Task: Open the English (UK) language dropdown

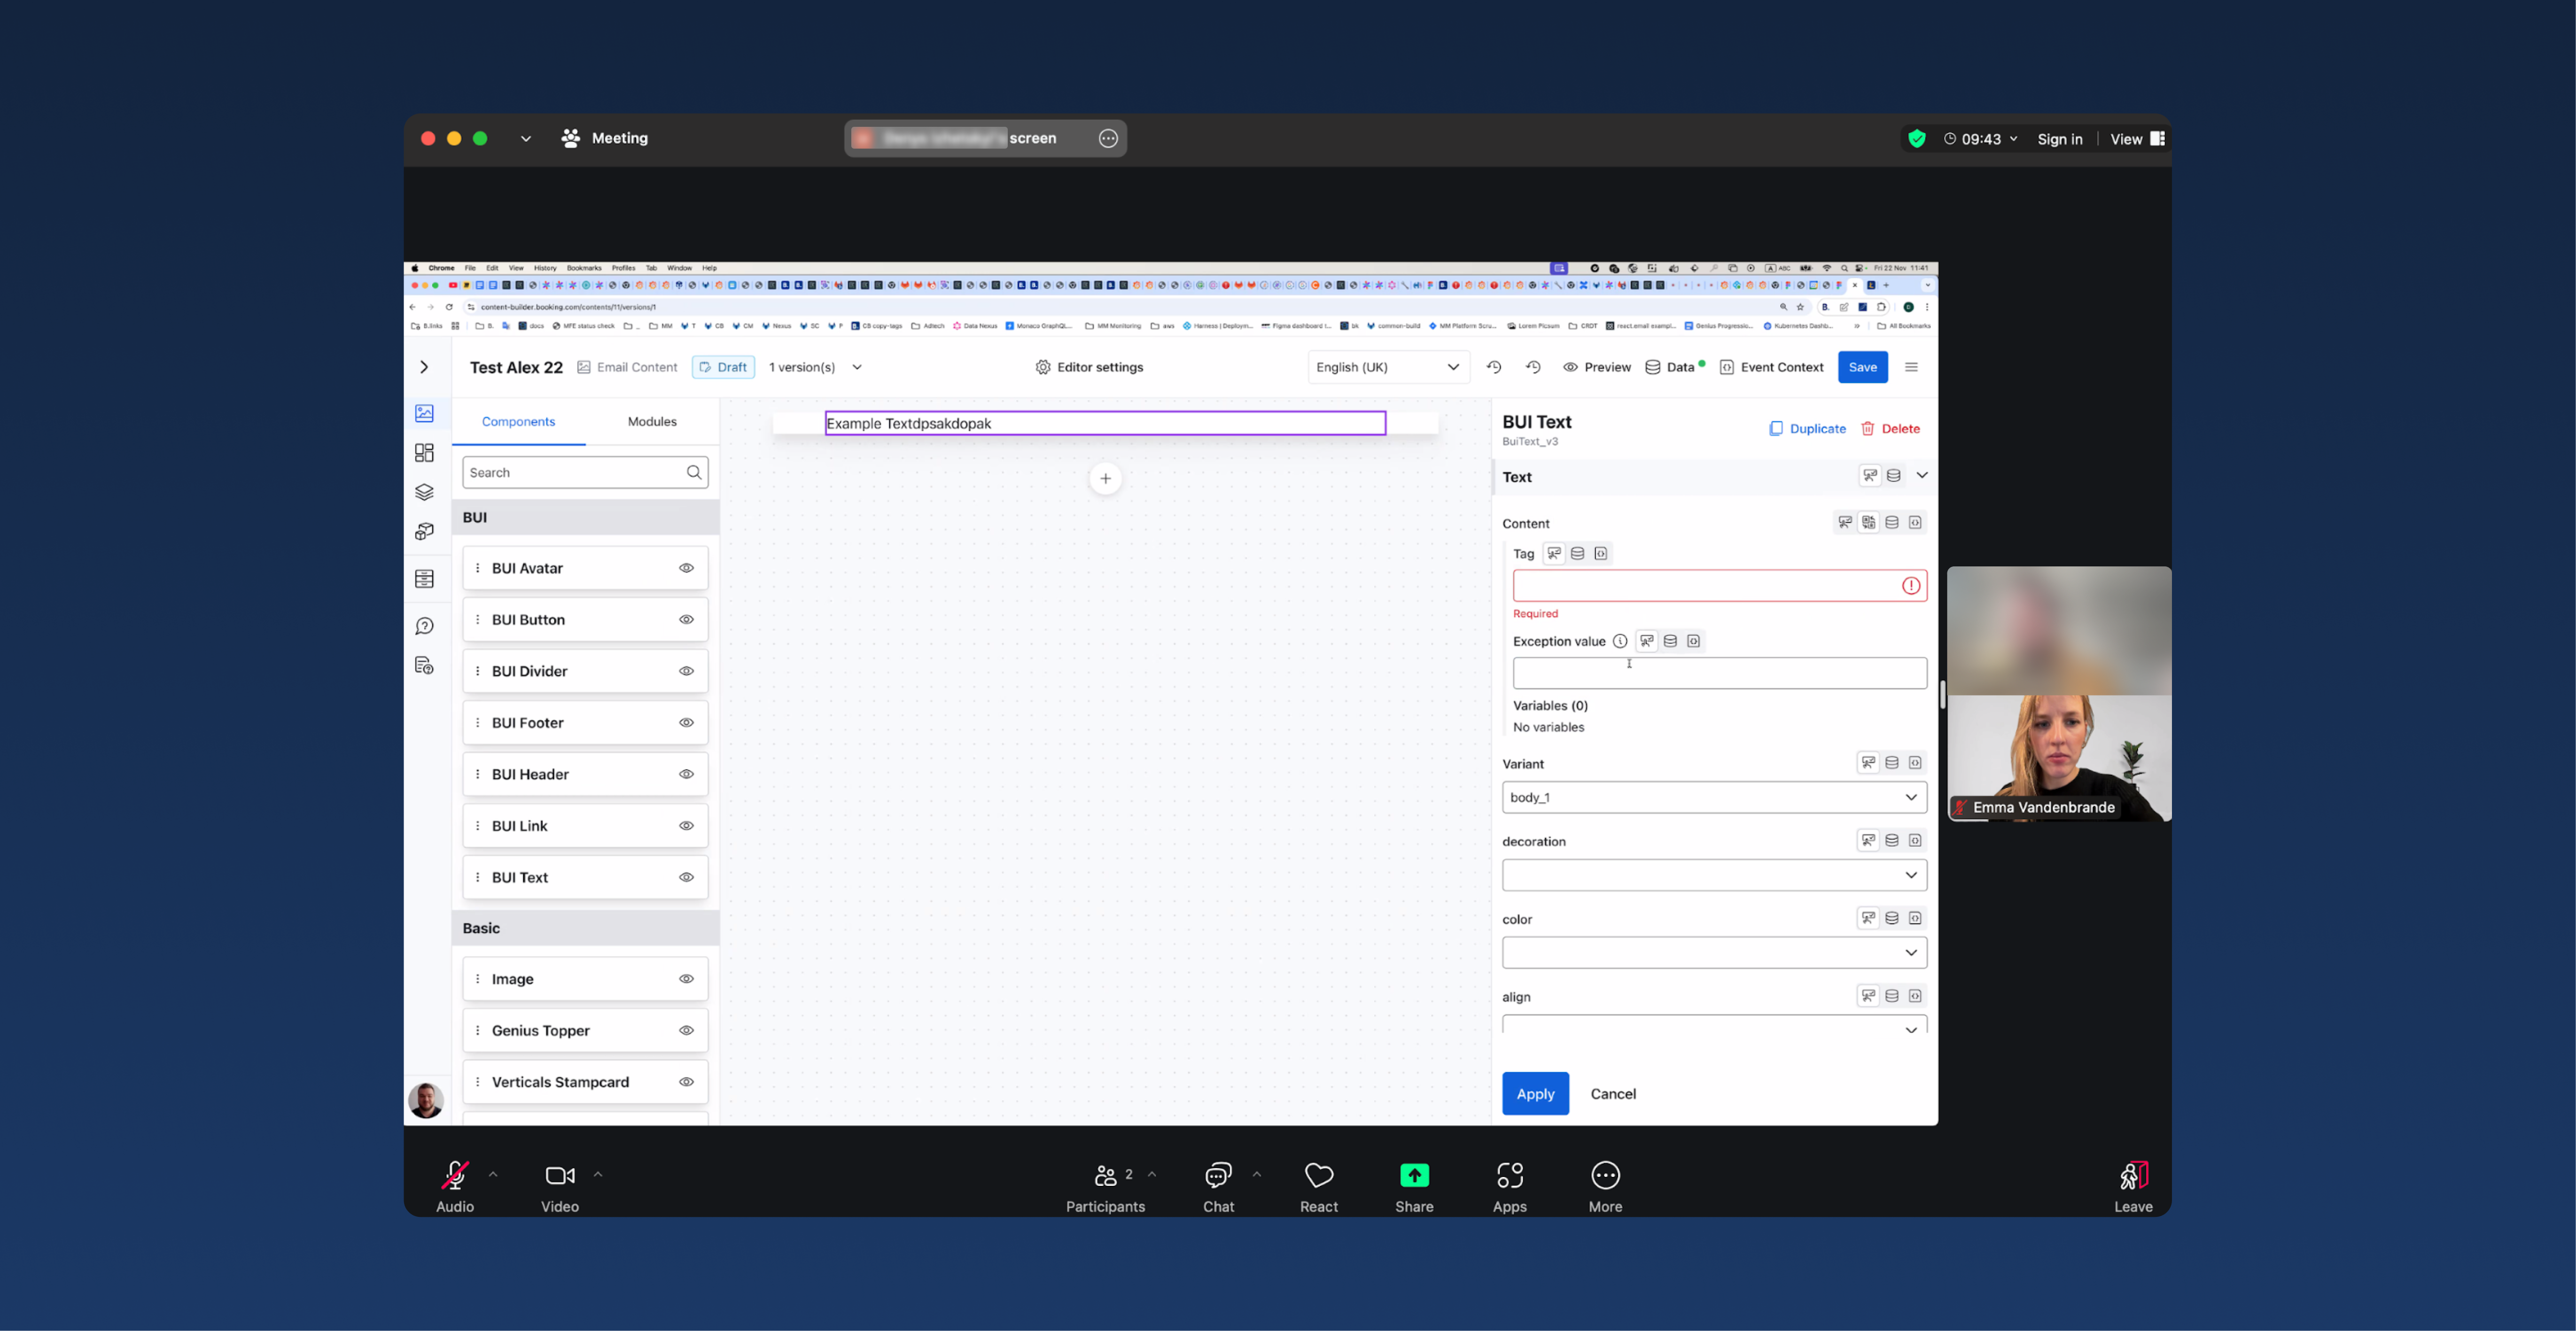Action: [x=1388, y=367]
